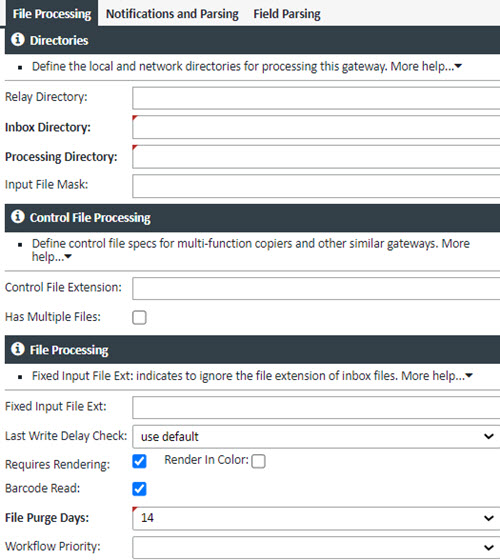This screenshot has height=560, width=500.
Task: Enable the Render In Color checkbox
Action: pos(258,461)
